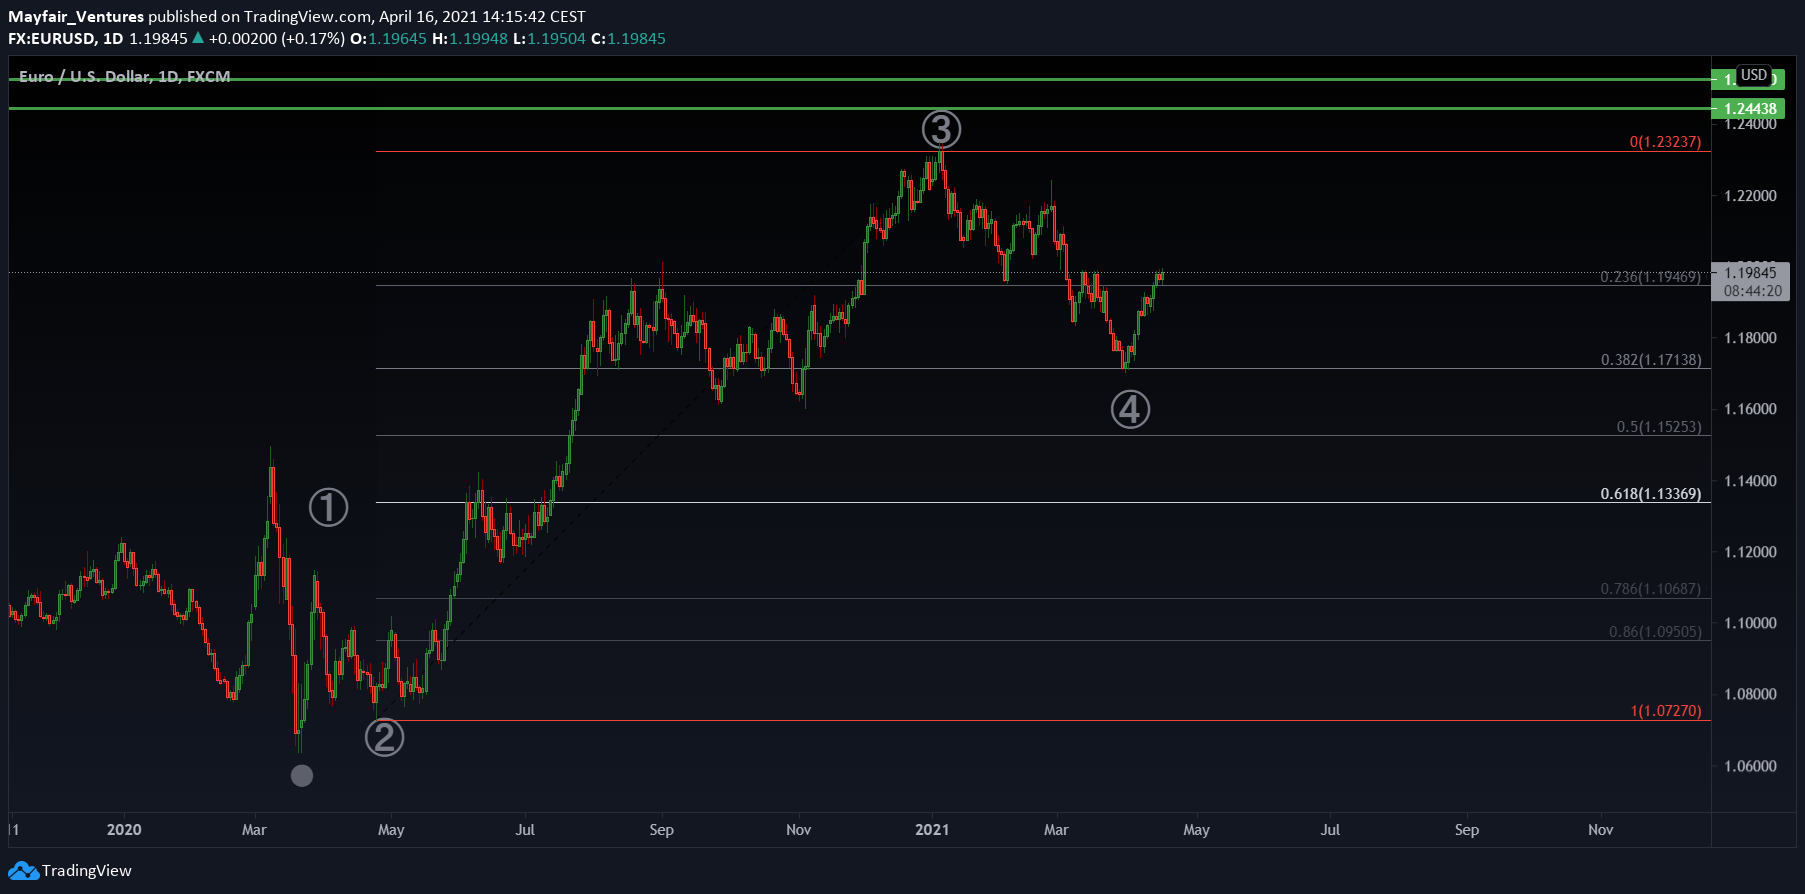Click the countdown timer 08:44:20
Image resolution: width=1805 pixels, height=894 pixels.
(x=1752, y=291)
